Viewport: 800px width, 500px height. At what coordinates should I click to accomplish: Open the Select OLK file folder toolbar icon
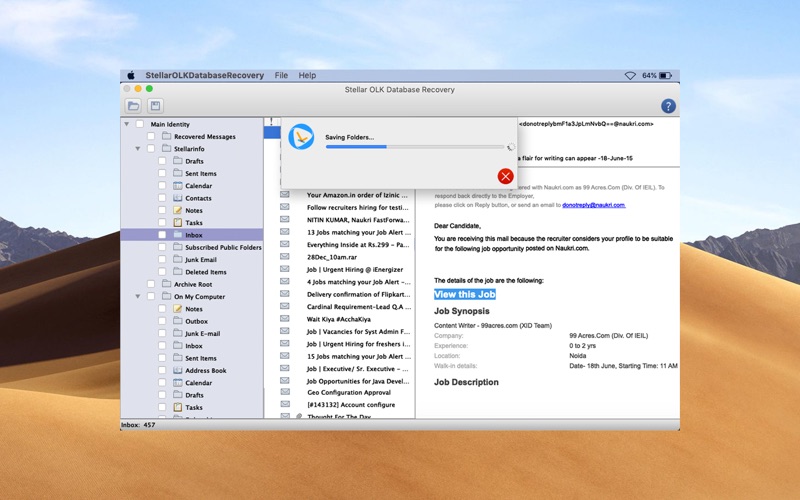click(x=133, y=106)
